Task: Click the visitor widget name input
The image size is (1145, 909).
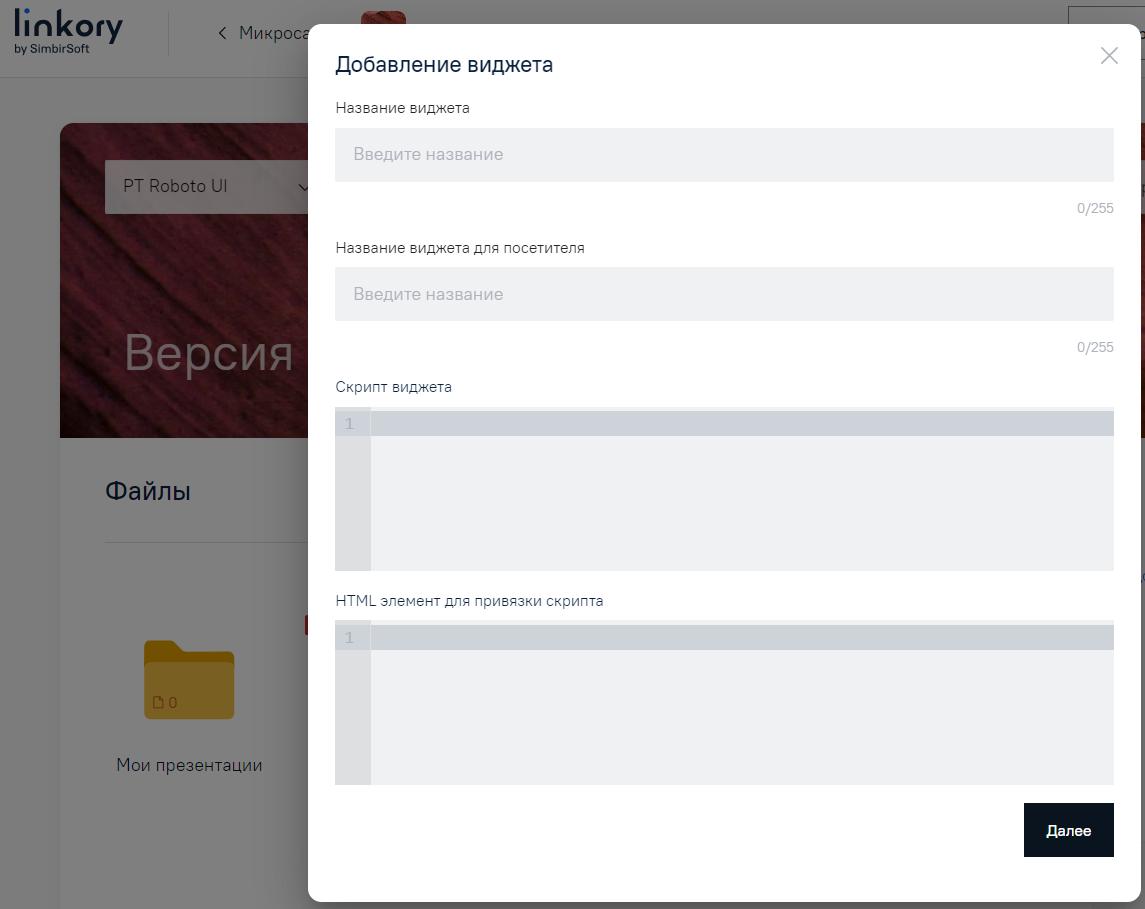Action: [724, 294]
